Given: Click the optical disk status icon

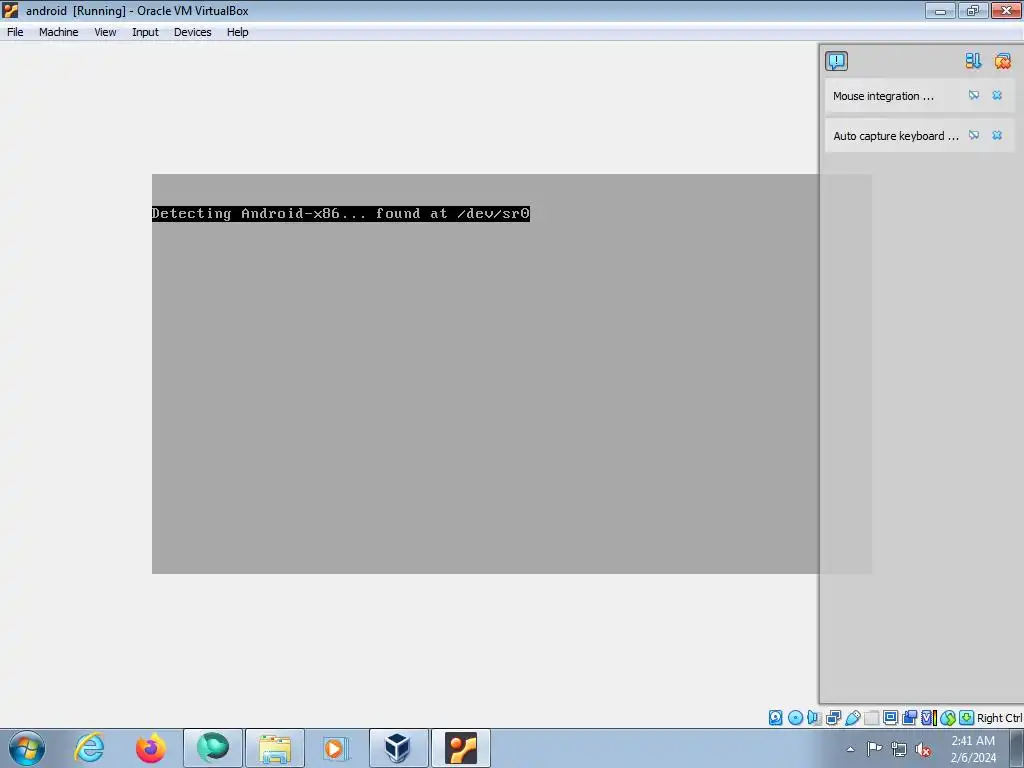Looking at the screenshot, I should (795, 718).
